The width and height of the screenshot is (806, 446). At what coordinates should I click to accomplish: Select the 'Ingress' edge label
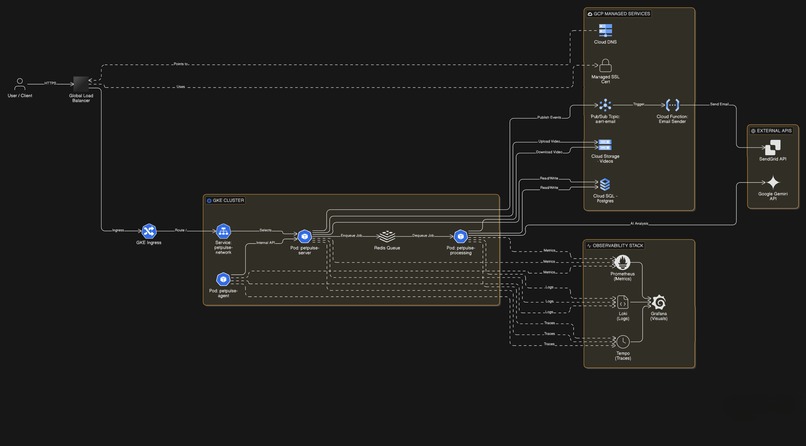pos(118,230)
